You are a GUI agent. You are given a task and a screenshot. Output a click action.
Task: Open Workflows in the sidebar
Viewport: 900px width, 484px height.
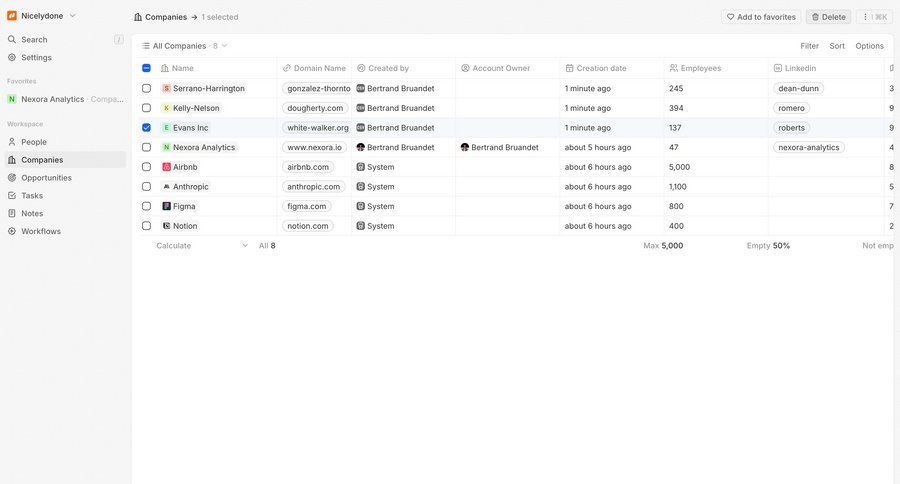(x=65, y=231)
